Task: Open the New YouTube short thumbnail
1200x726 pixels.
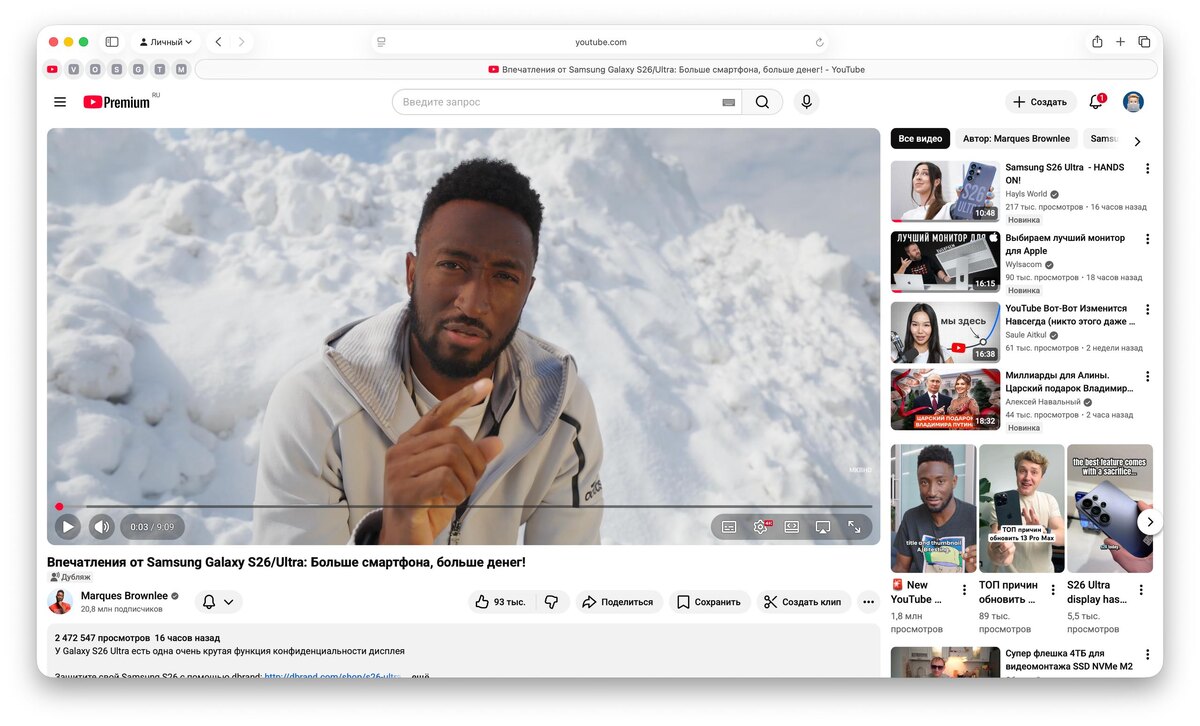Action: (933, 508)
